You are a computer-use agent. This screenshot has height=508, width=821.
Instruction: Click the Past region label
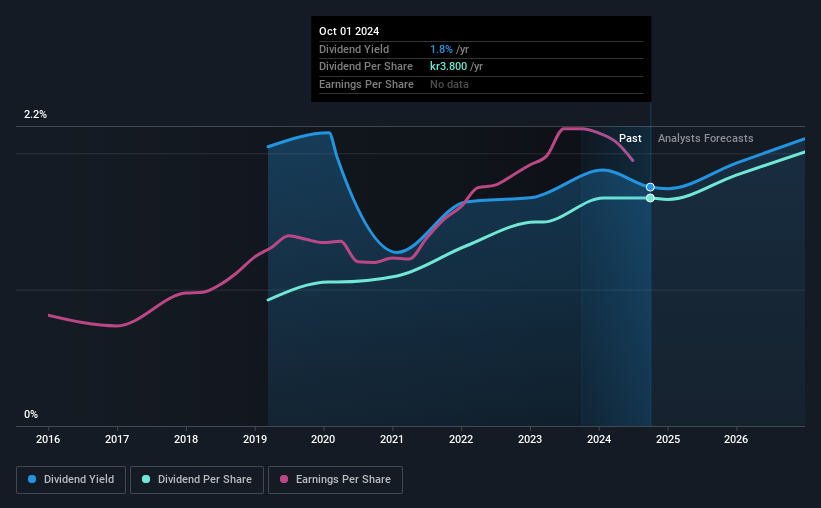tap(630, 138)
